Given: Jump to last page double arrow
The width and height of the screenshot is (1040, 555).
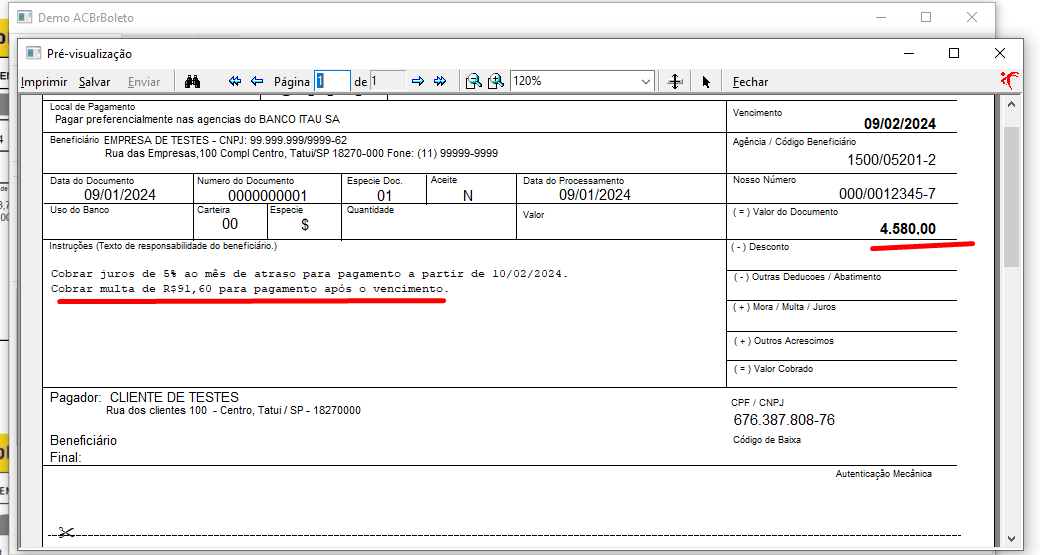Looking at the screenshot, I should click(440, 82).
